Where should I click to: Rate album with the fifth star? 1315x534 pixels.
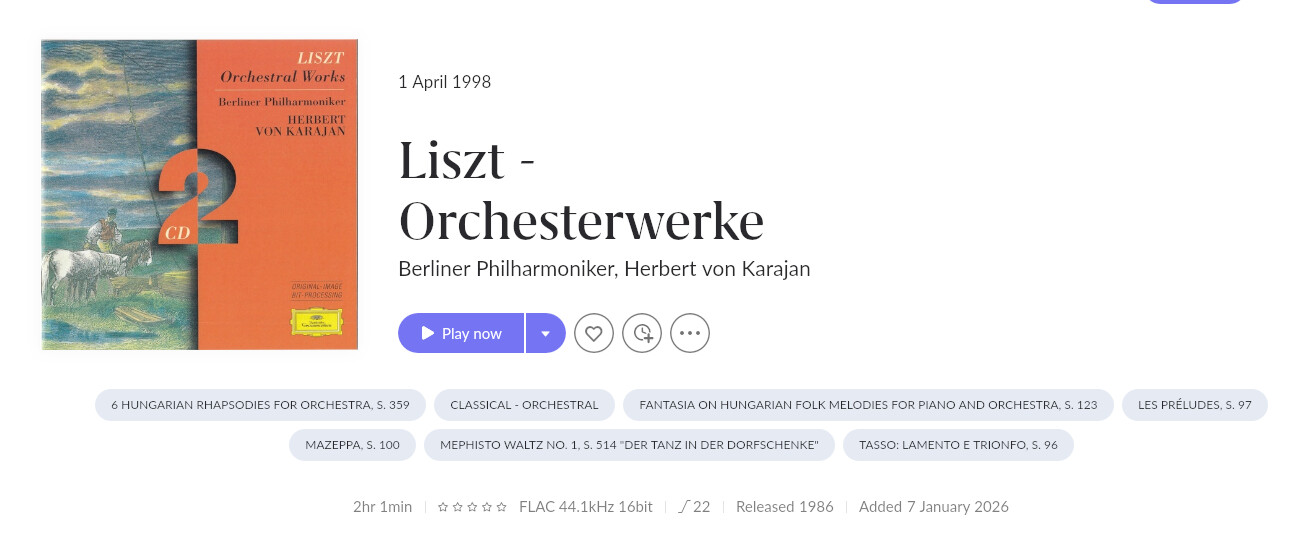click(502, 507)
